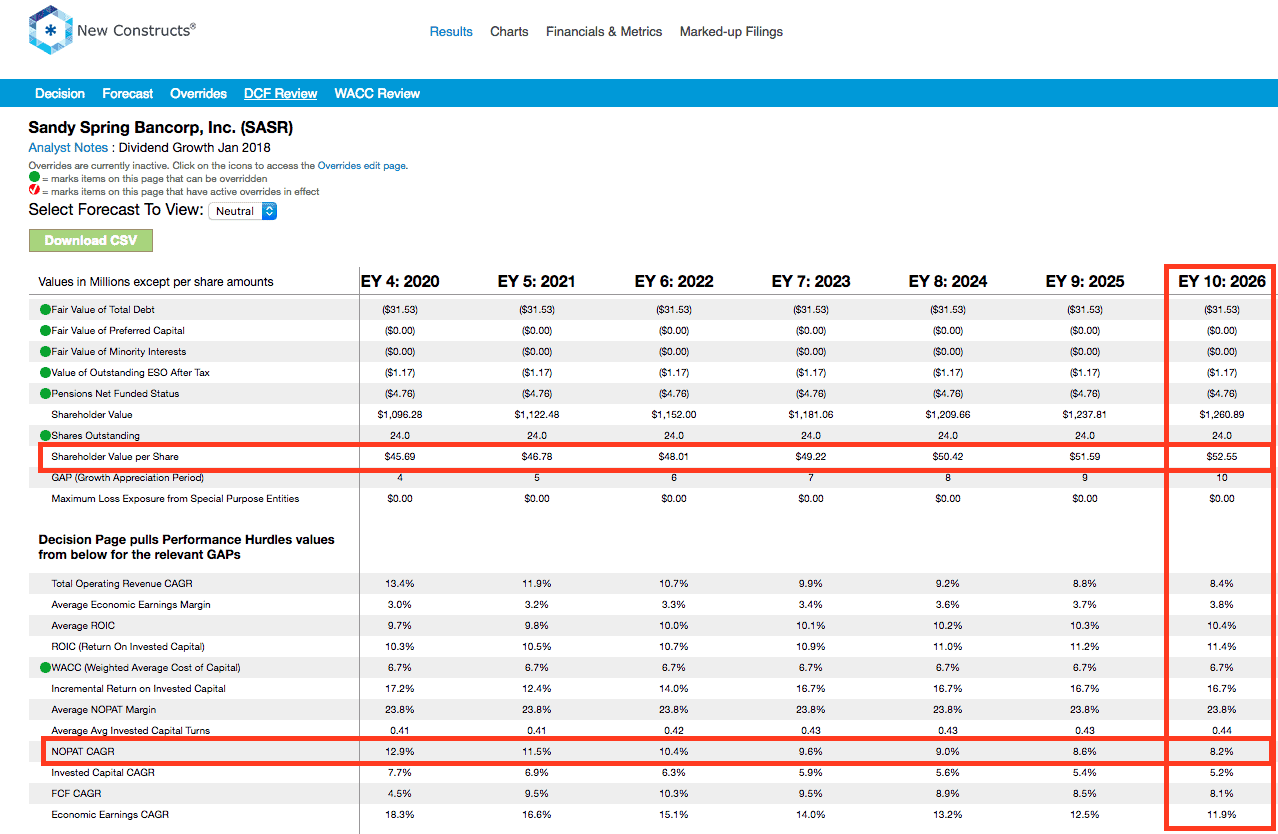Open Financials & Metrics menu
The image size is (1278, 834).
click(x=604, y=32)
